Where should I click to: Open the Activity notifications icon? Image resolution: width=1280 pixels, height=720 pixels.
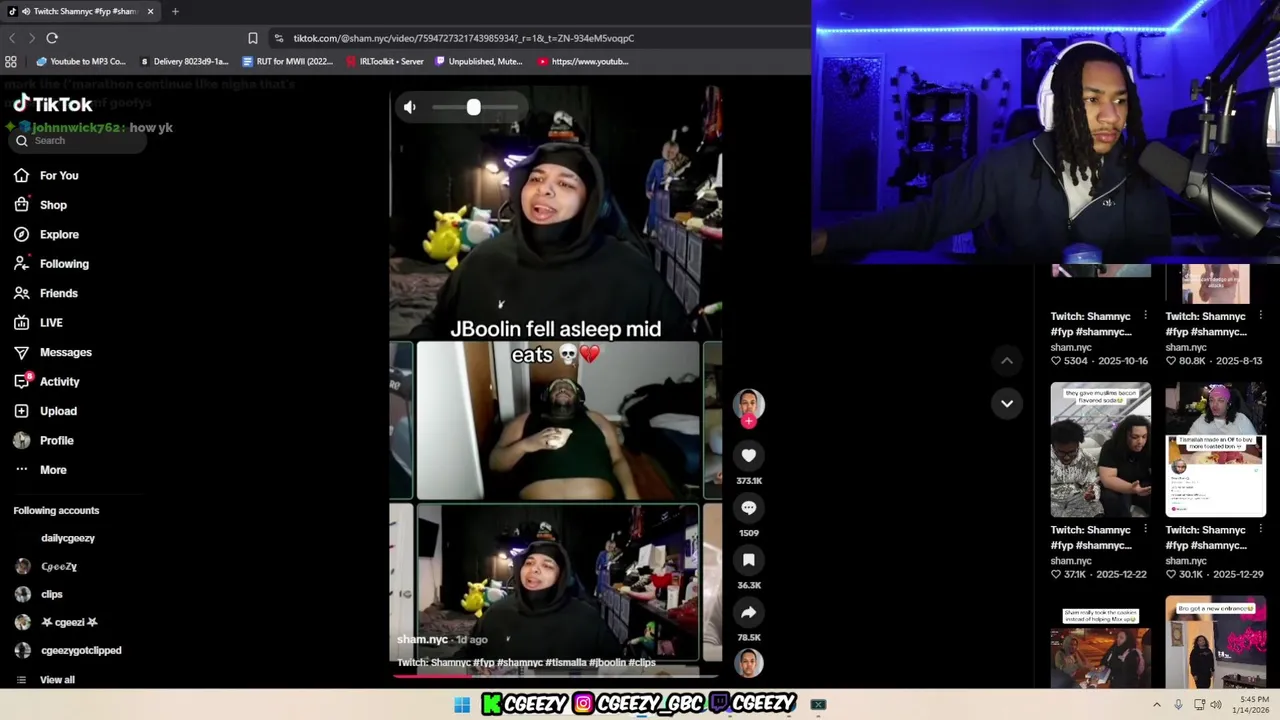[22, 382]
